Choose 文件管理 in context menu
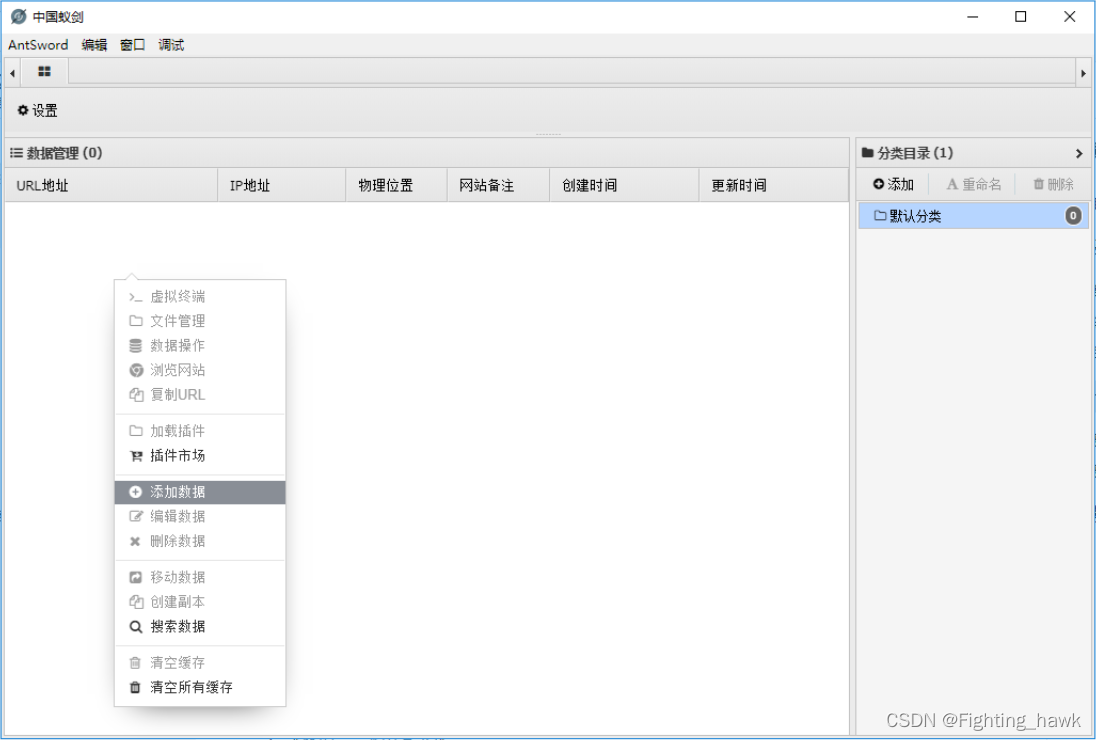The width and height of the screenshot is (1096, 740). (x=200, y=321)
